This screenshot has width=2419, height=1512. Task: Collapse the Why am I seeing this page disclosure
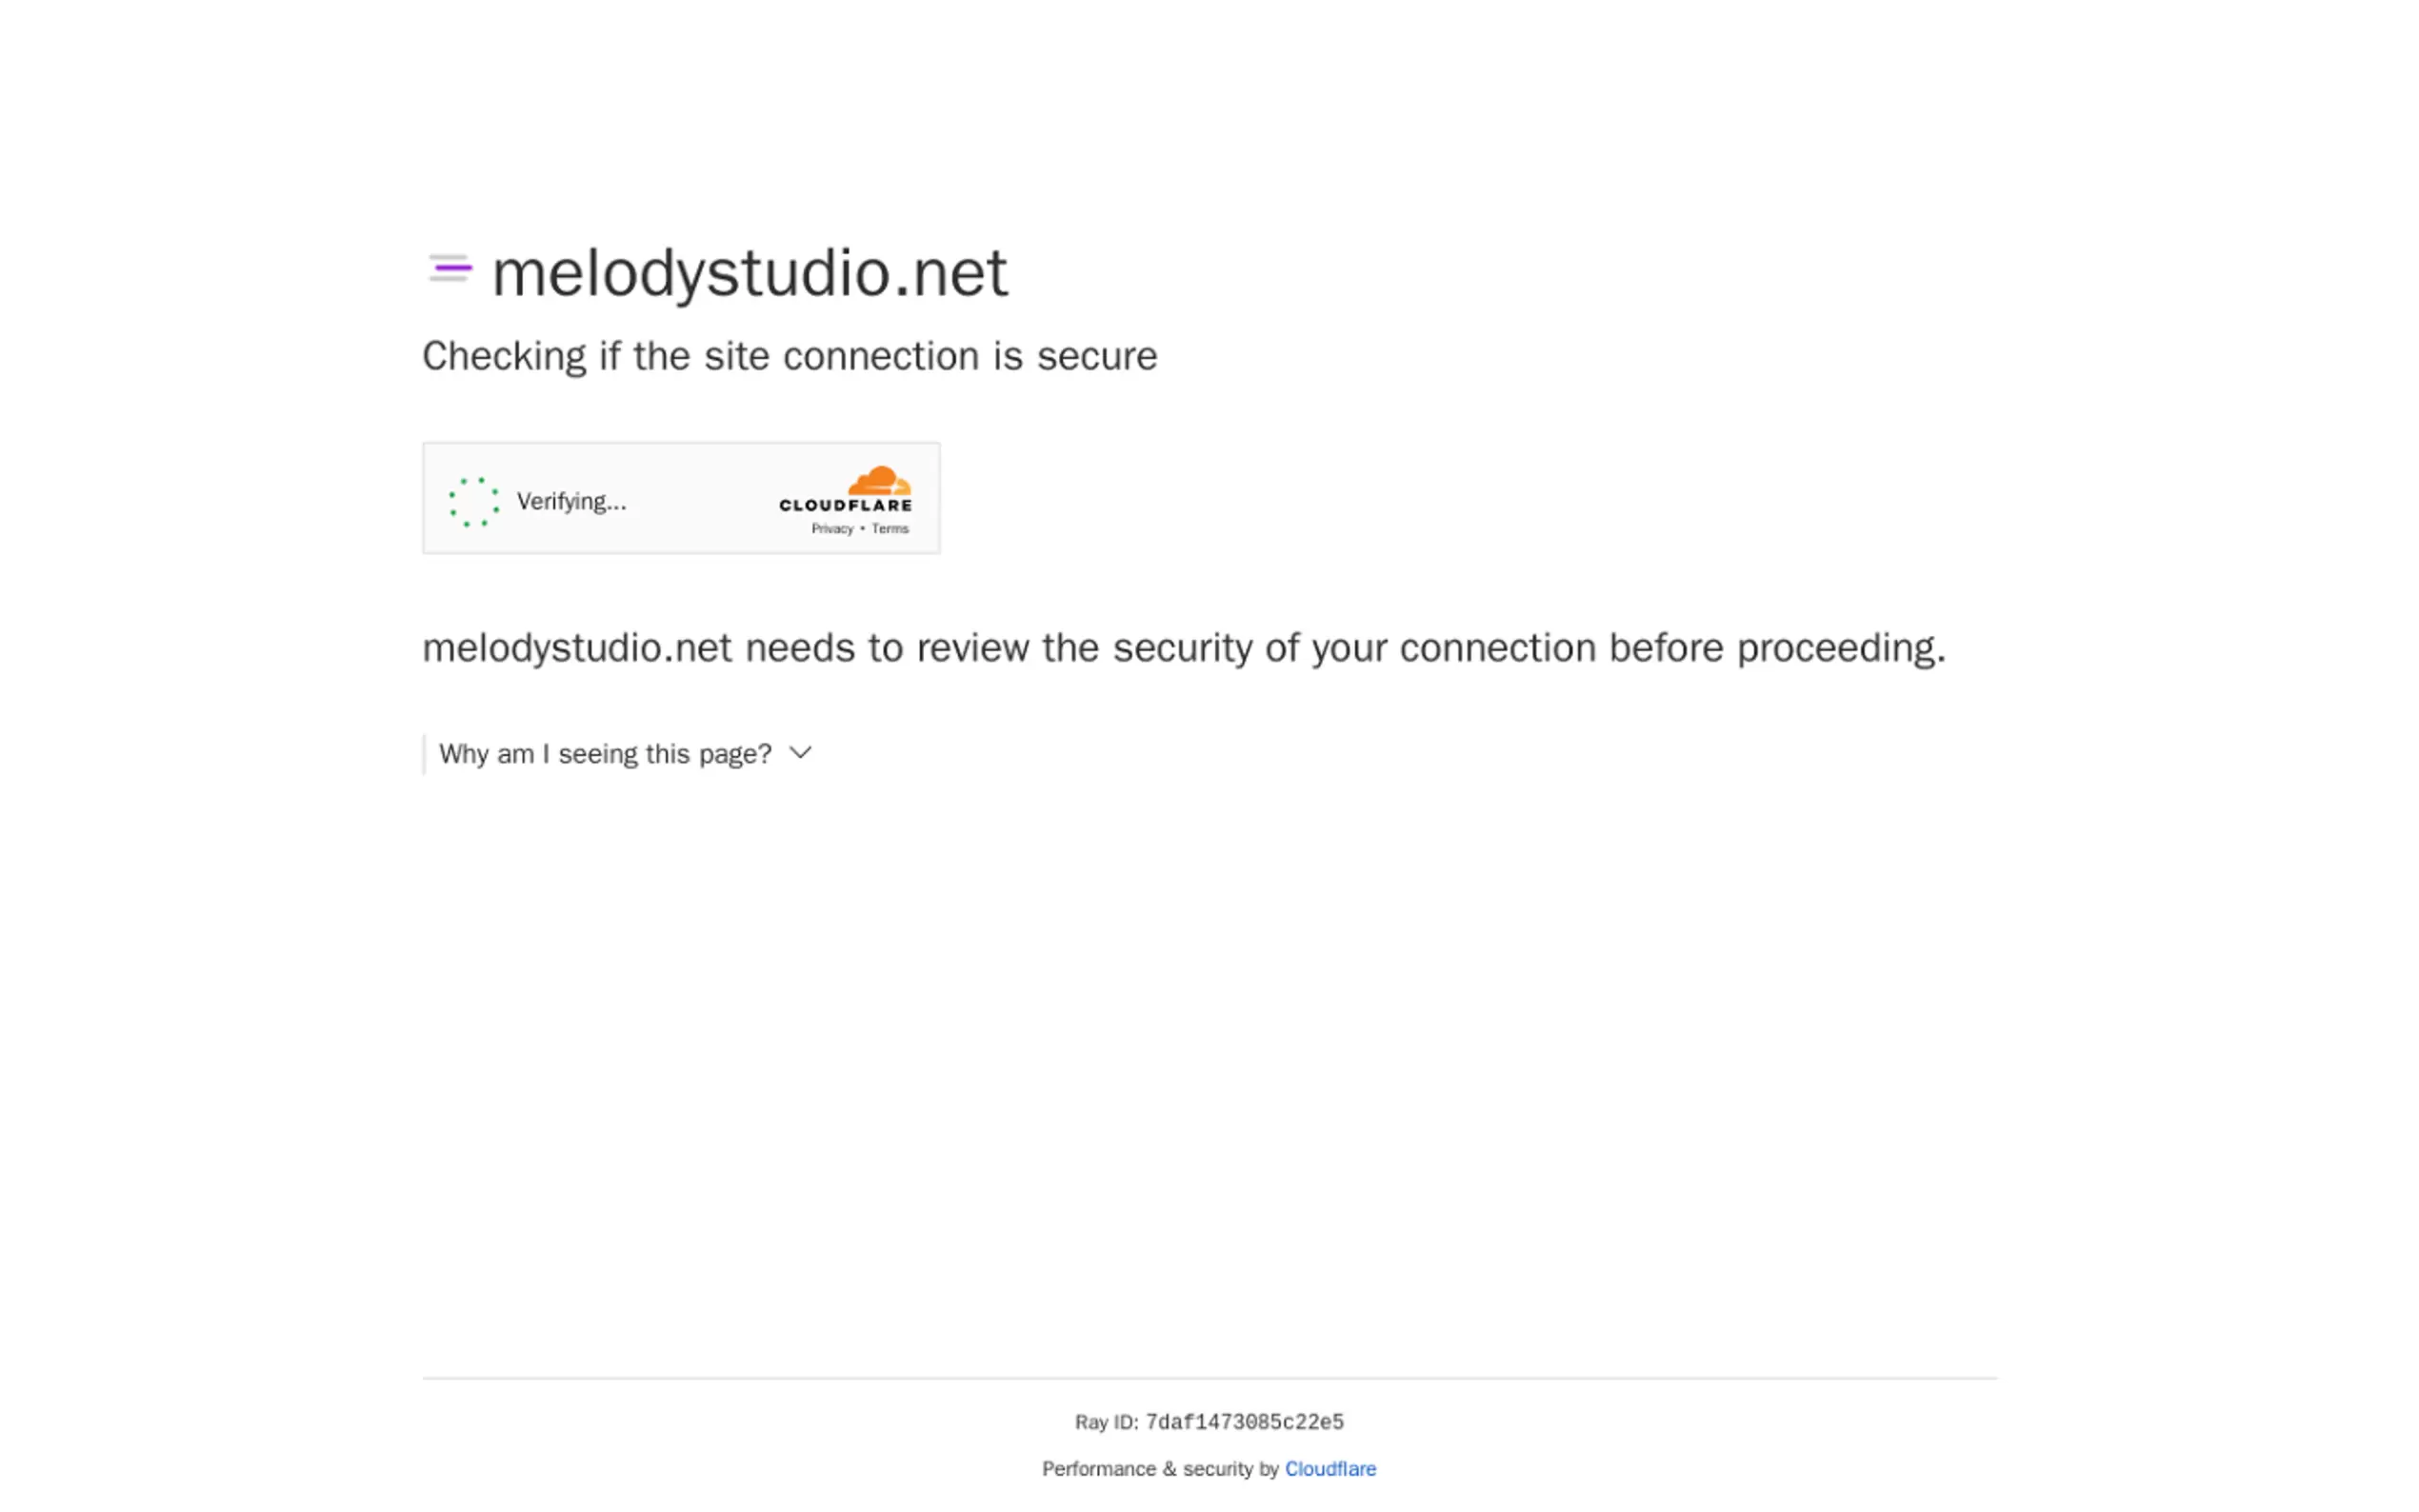605,753
